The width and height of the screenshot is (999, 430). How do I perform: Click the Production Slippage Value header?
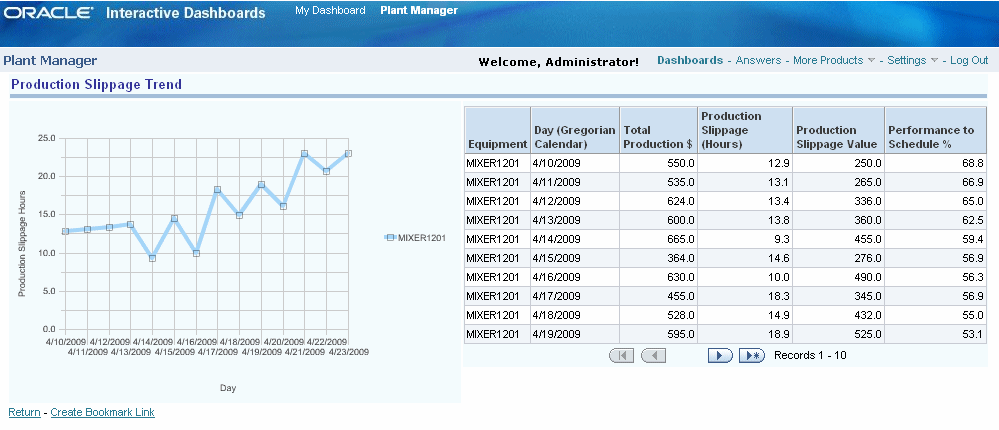[x=838, y=130]
